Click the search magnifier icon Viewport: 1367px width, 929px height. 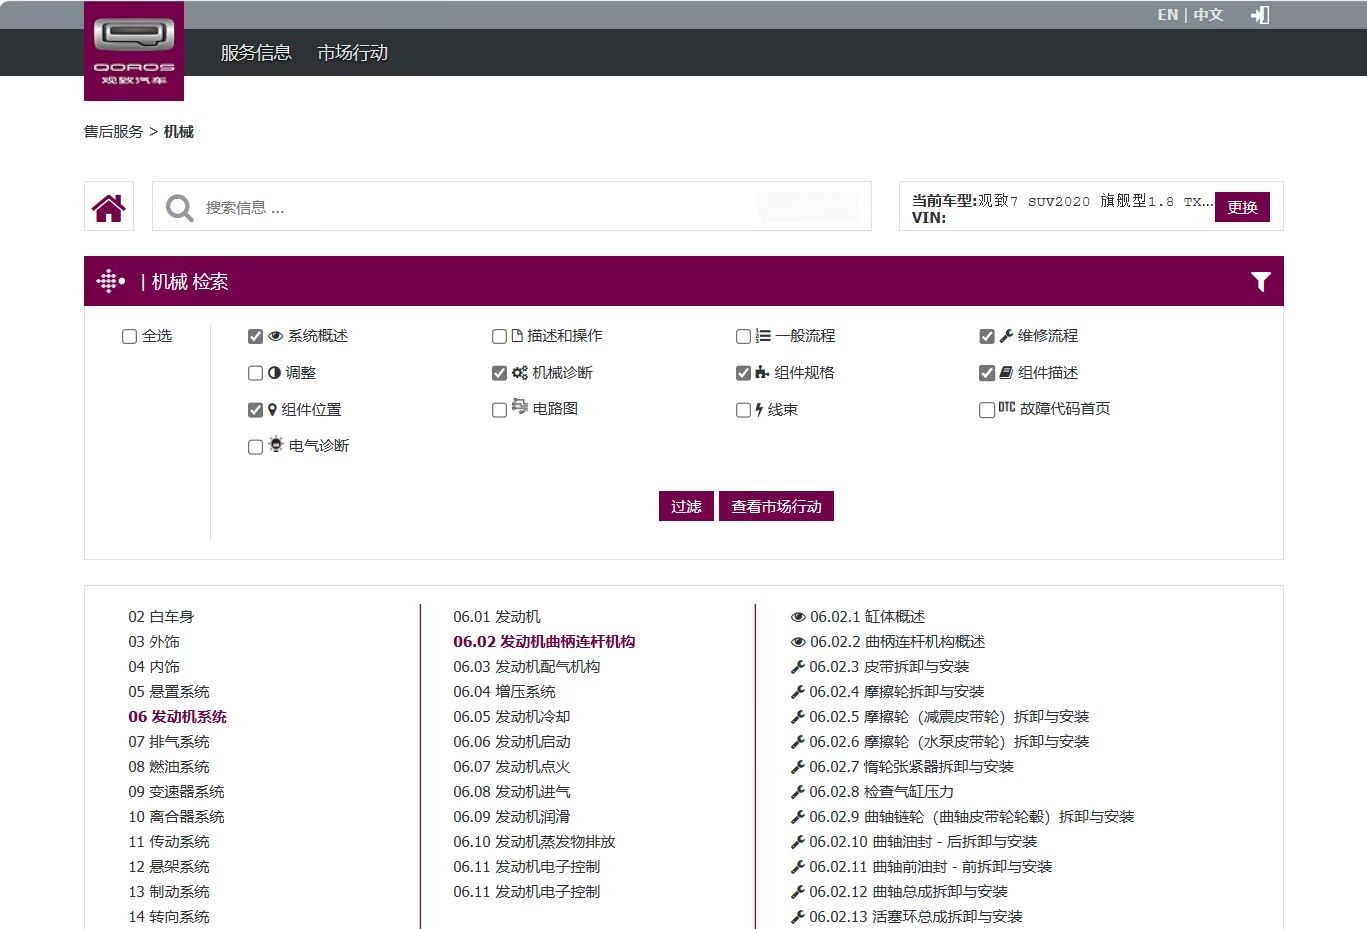tap(180, 208)
